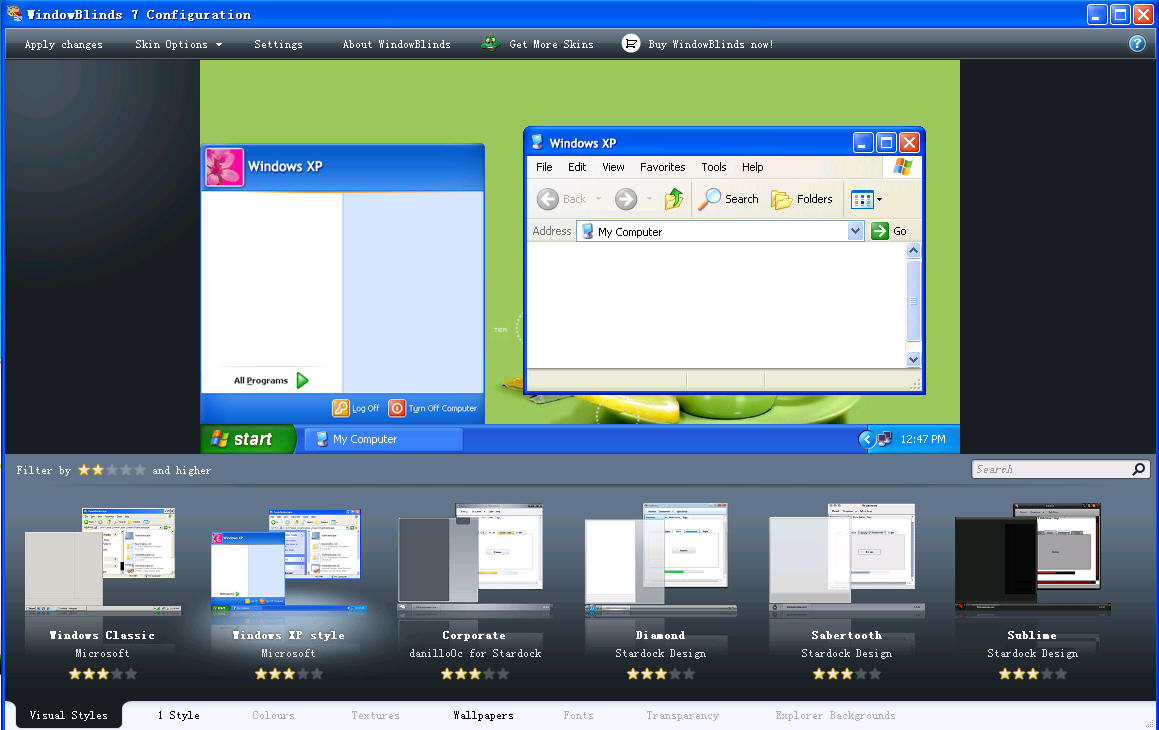Click the magnifier in the skin search box
Viewport: 1159px width, 730px height.
click(1138, 468)
